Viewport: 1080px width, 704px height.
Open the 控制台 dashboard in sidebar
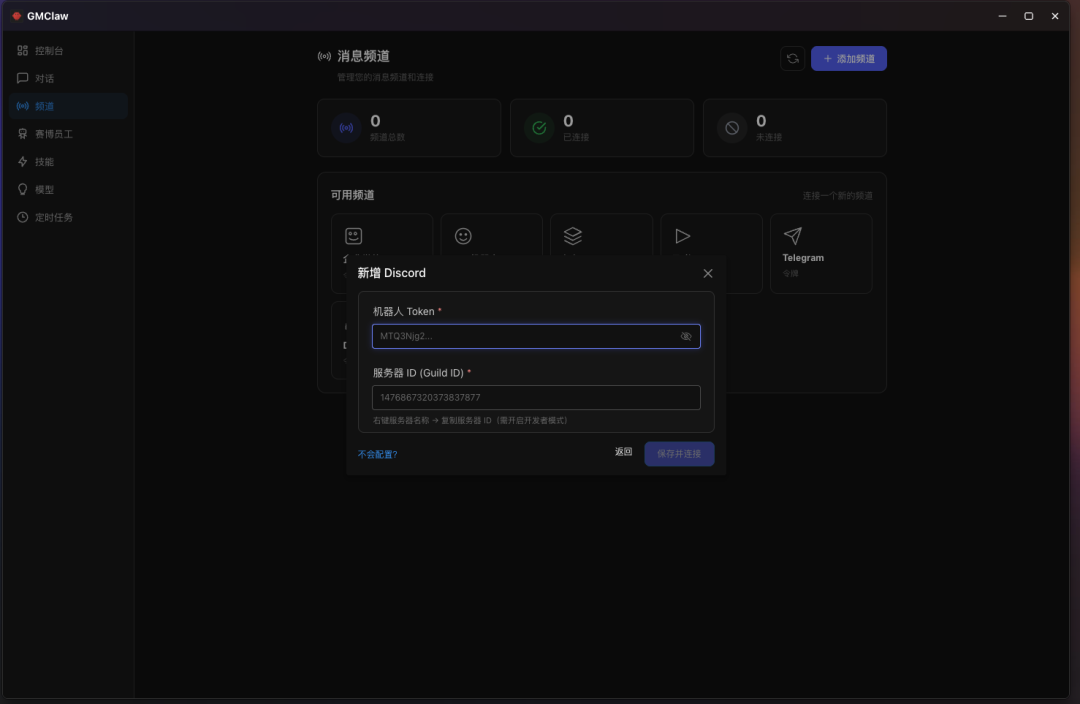(68, 51)
